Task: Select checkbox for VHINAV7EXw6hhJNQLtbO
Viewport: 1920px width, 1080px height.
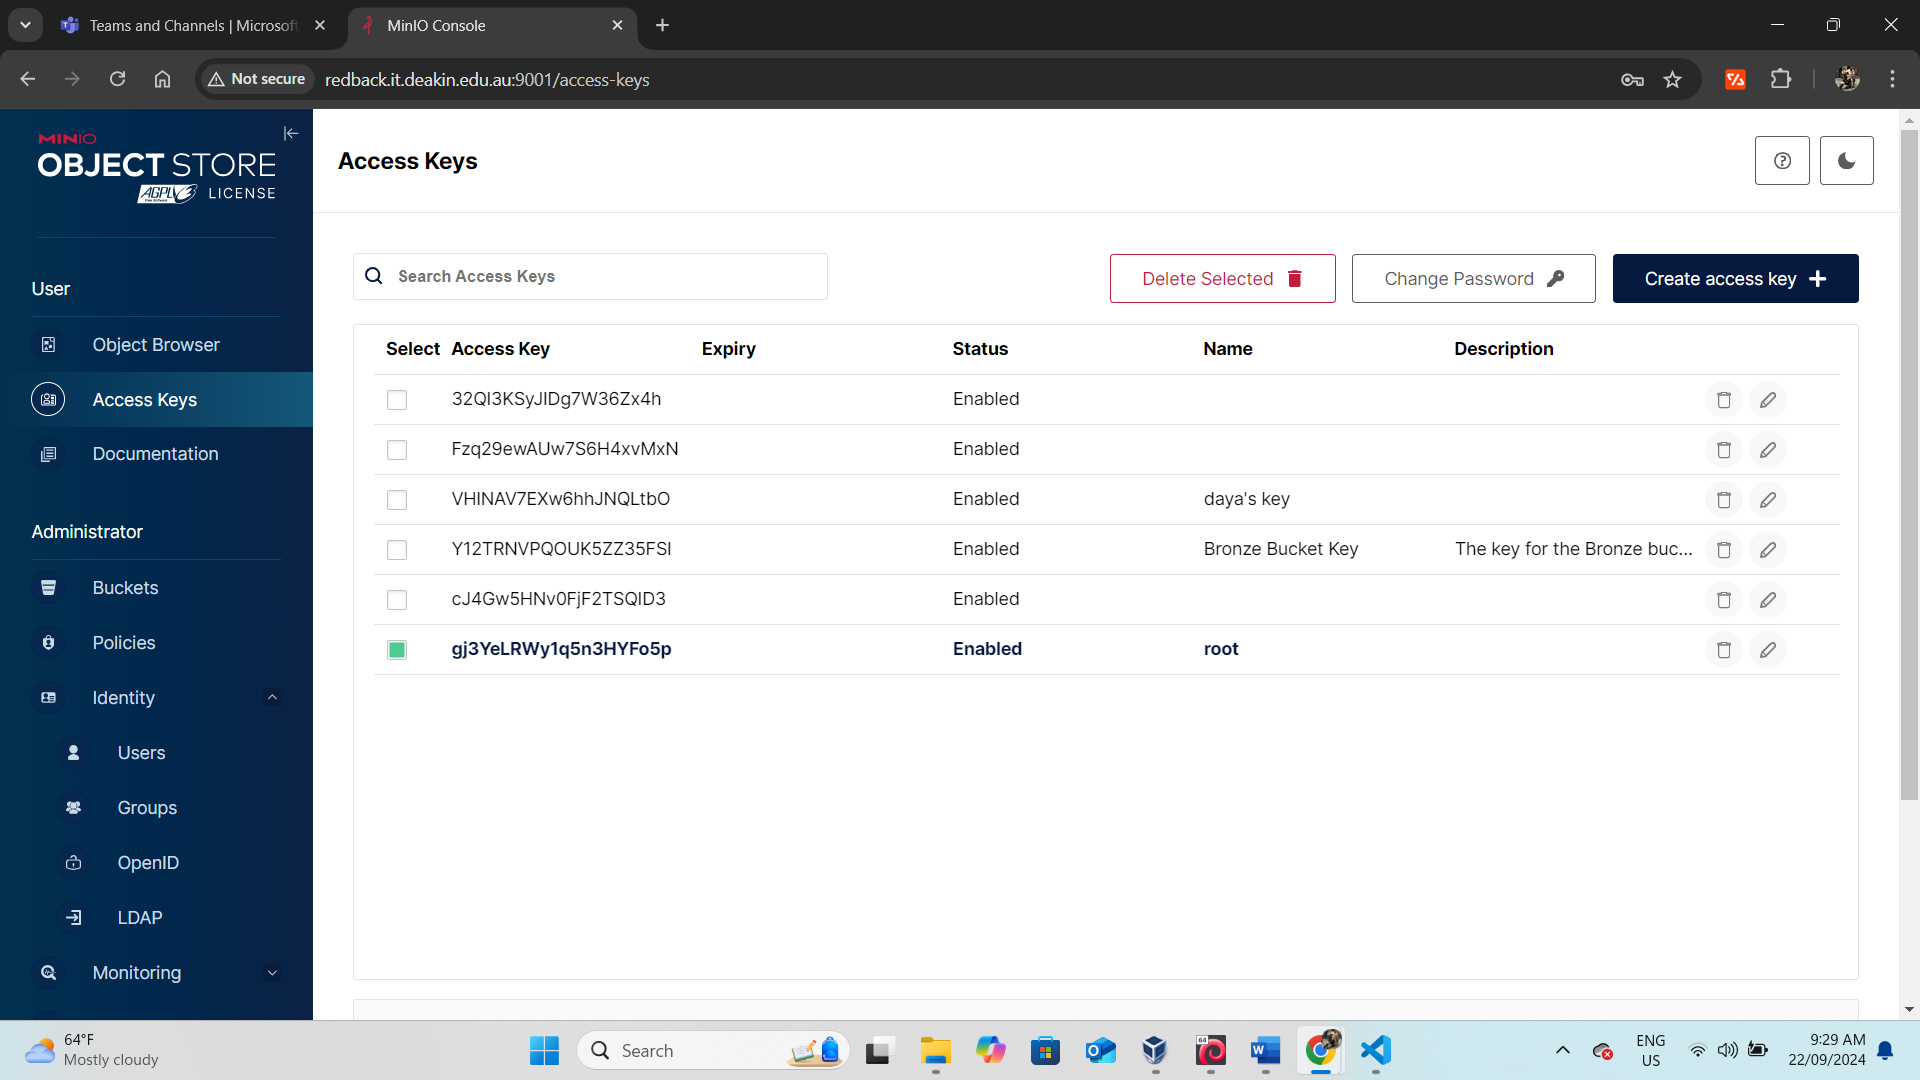Action: 397,500
